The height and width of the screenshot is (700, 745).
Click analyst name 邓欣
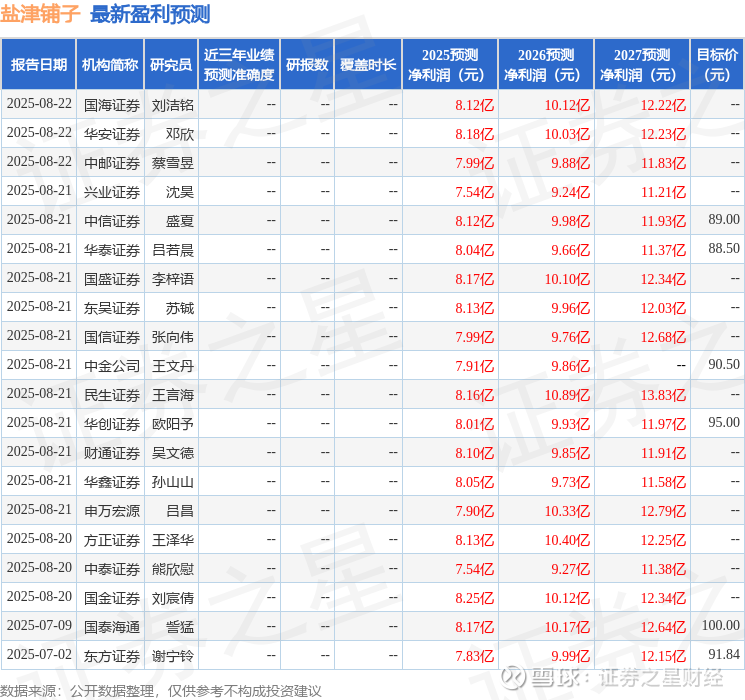180,134
